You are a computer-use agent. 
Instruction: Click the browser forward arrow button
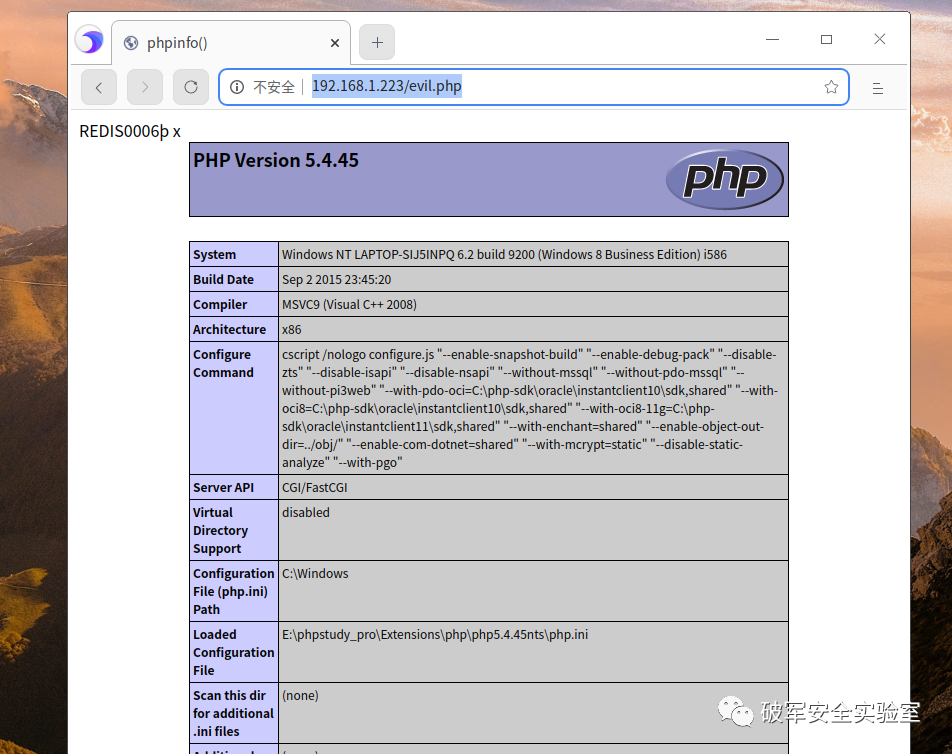click(x=144, y=87)
